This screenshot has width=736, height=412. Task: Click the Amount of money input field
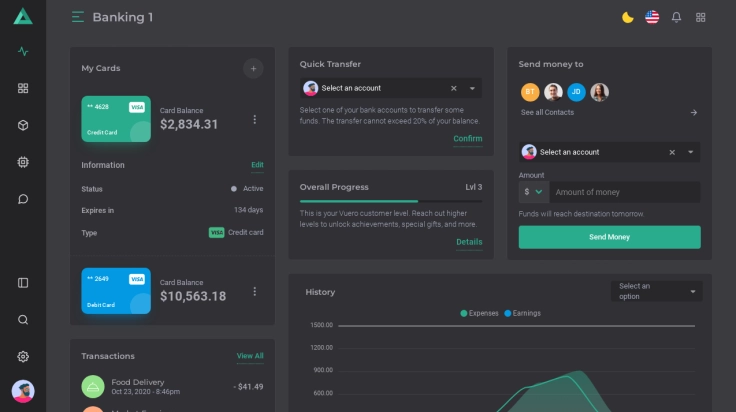(624, 192)
